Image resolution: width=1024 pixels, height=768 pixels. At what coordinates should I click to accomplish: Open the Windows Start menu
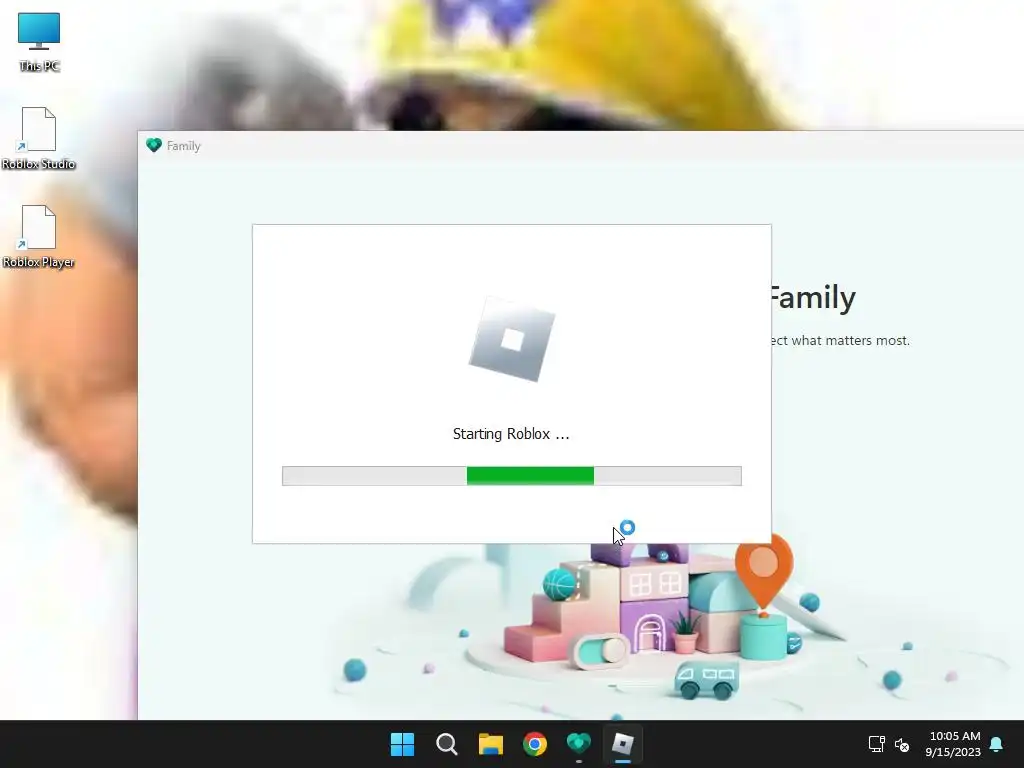402,744
